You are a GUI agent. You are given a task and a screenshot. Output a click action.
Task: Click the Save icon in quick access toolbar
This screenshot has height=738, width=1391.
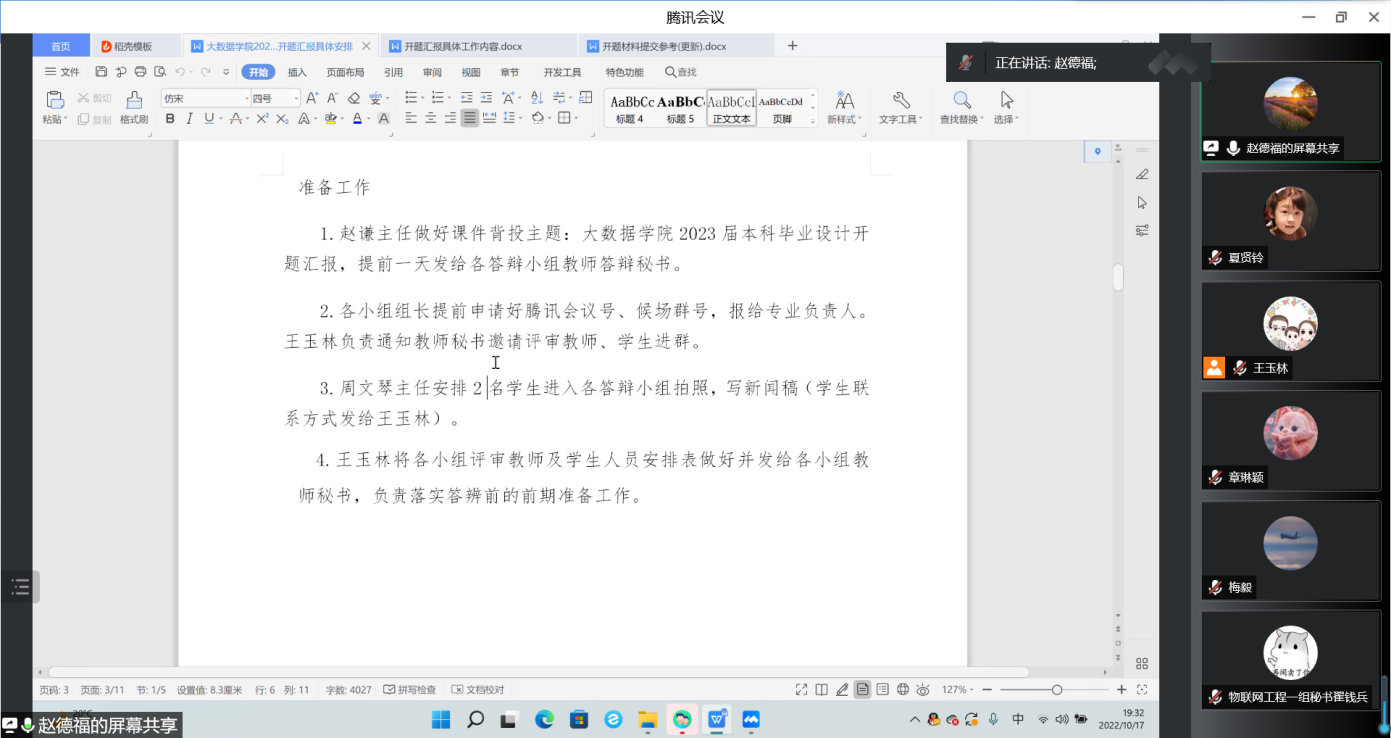click(101, 72)
